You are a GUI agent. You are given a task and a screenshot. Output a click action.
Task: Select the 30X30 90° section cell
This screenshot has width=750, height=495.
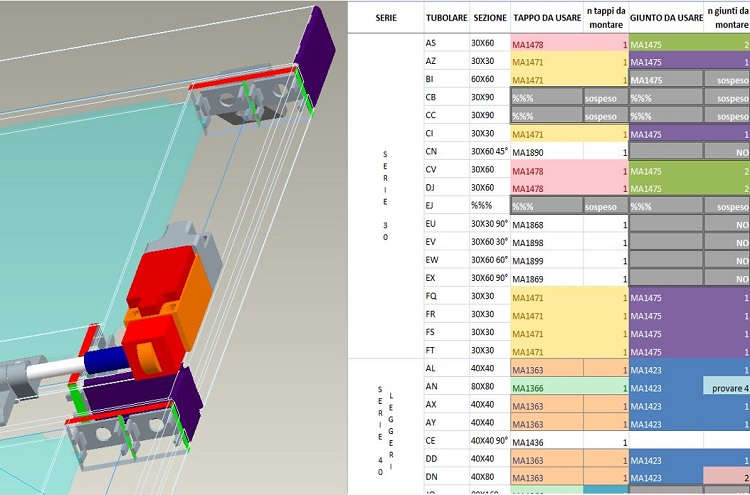tap(490, 224)
